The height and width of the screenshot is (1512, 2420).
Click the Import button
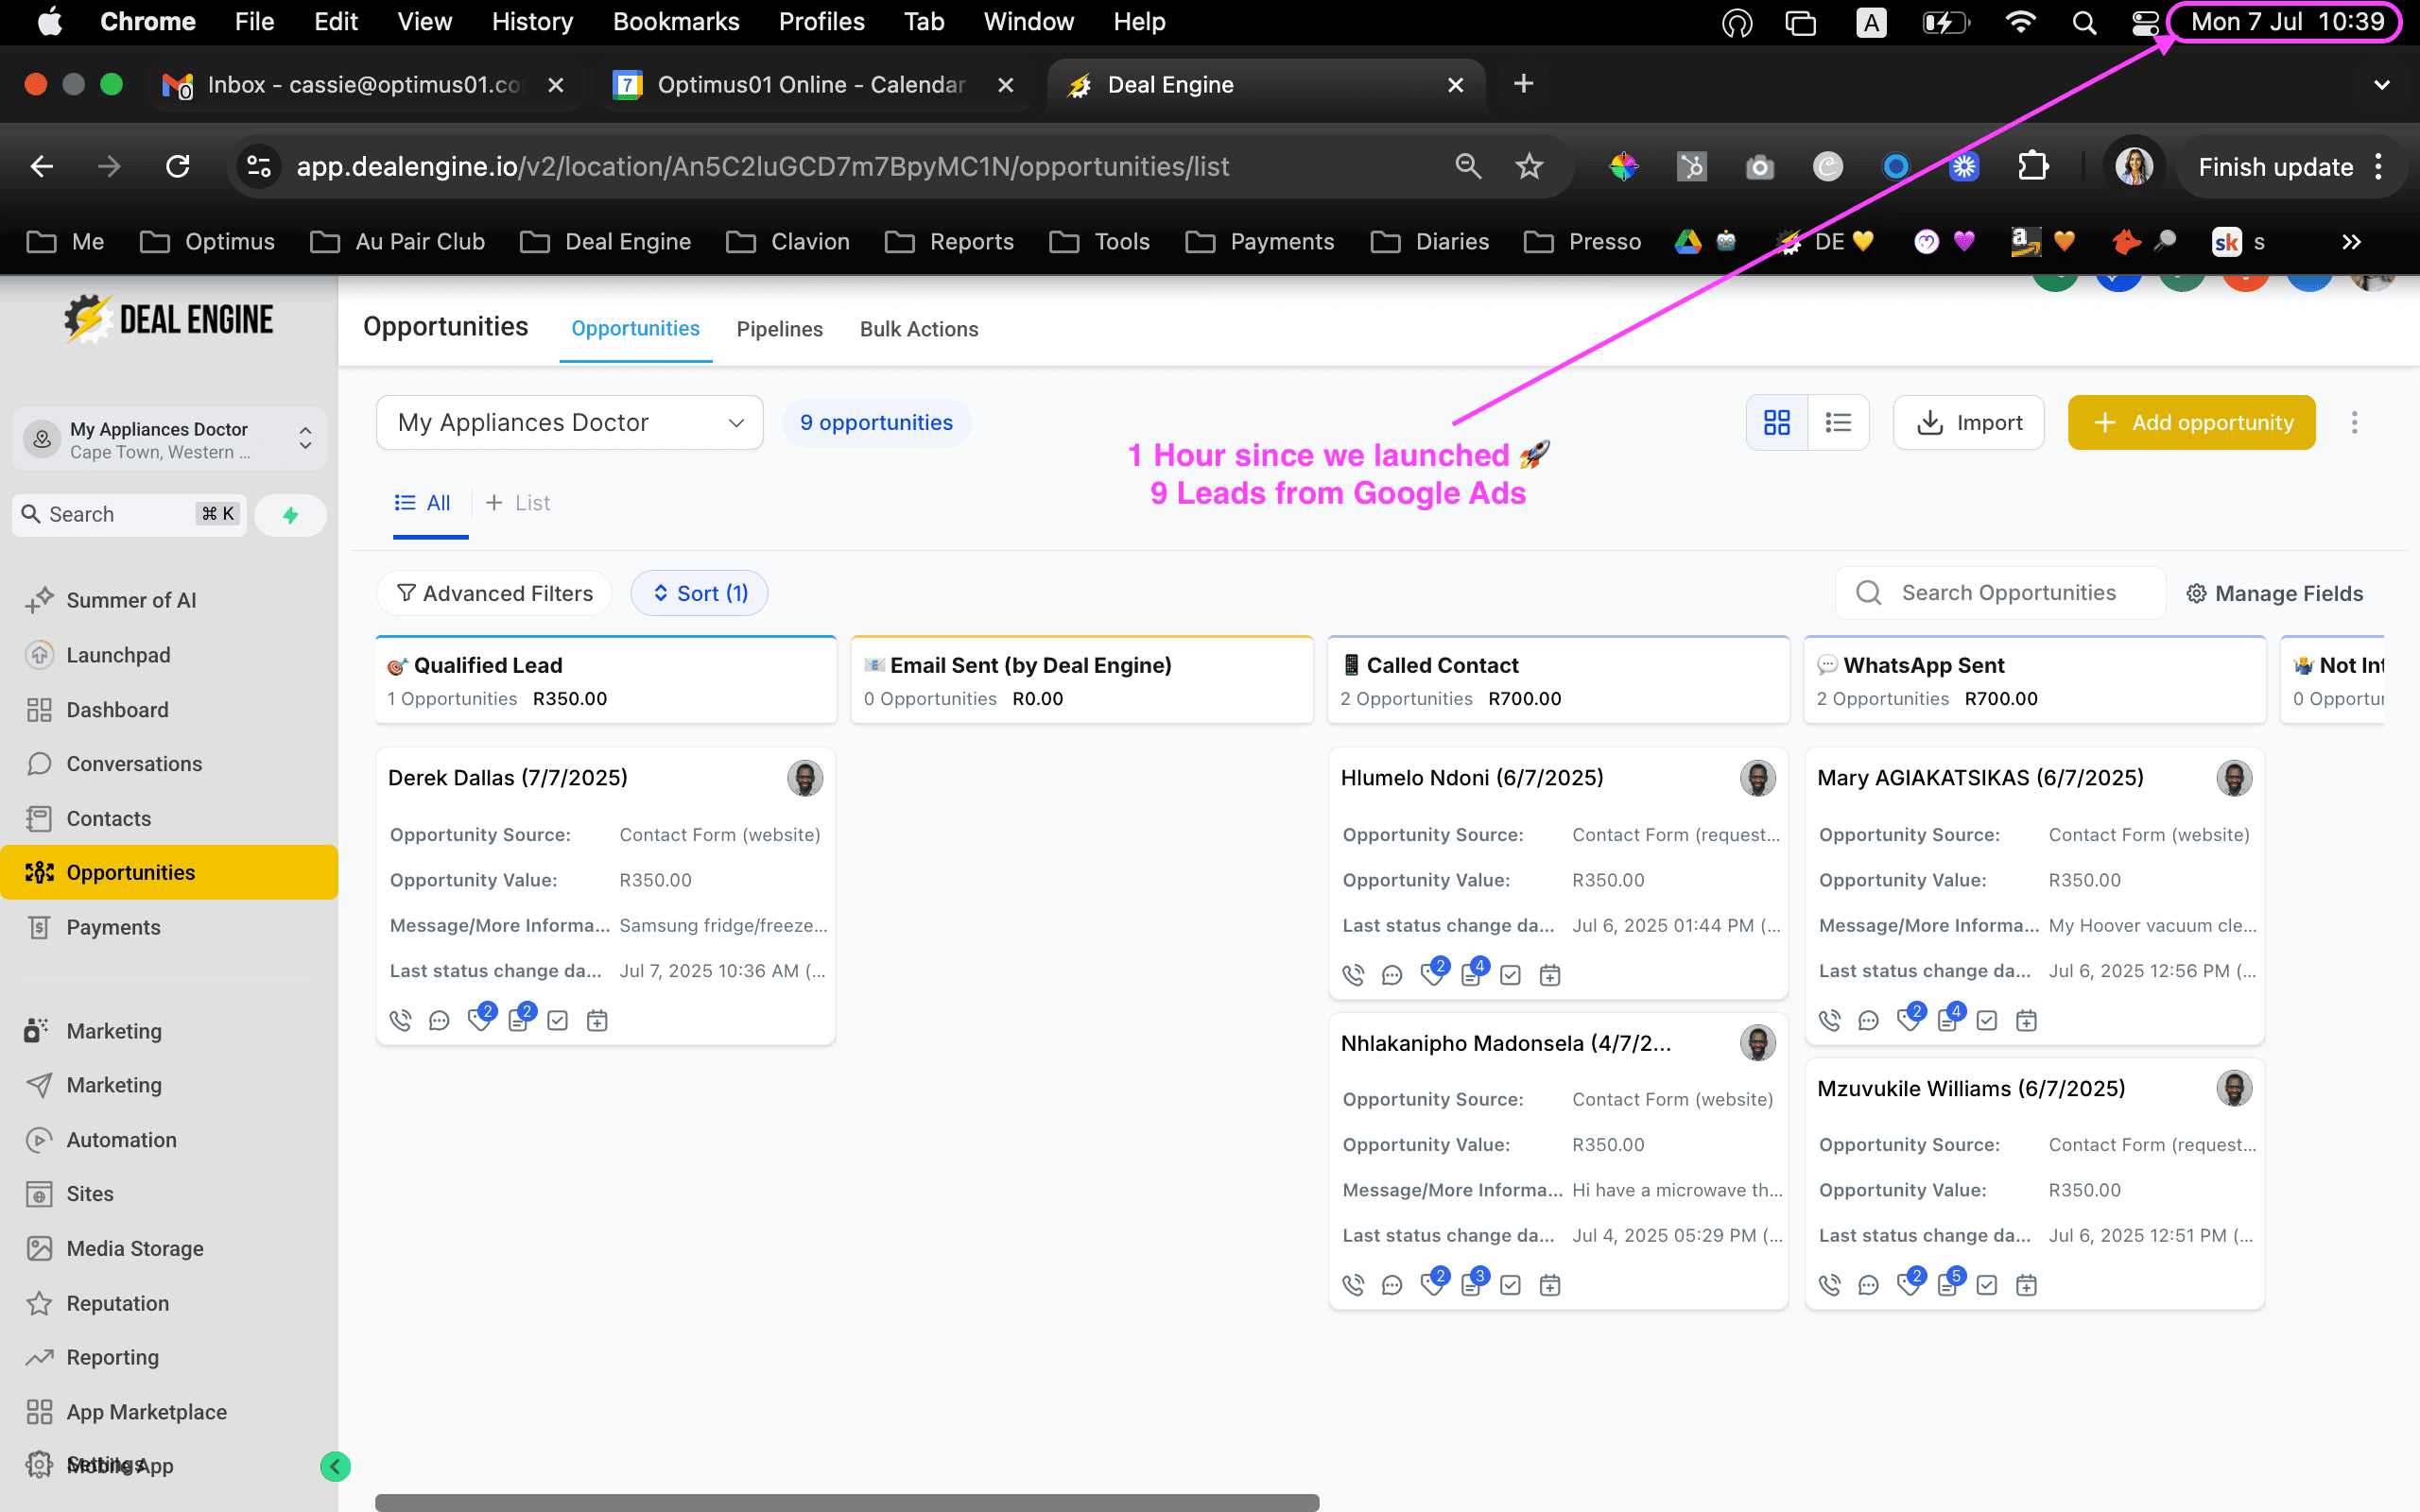pyautogui.click(x=1969, y=423)
